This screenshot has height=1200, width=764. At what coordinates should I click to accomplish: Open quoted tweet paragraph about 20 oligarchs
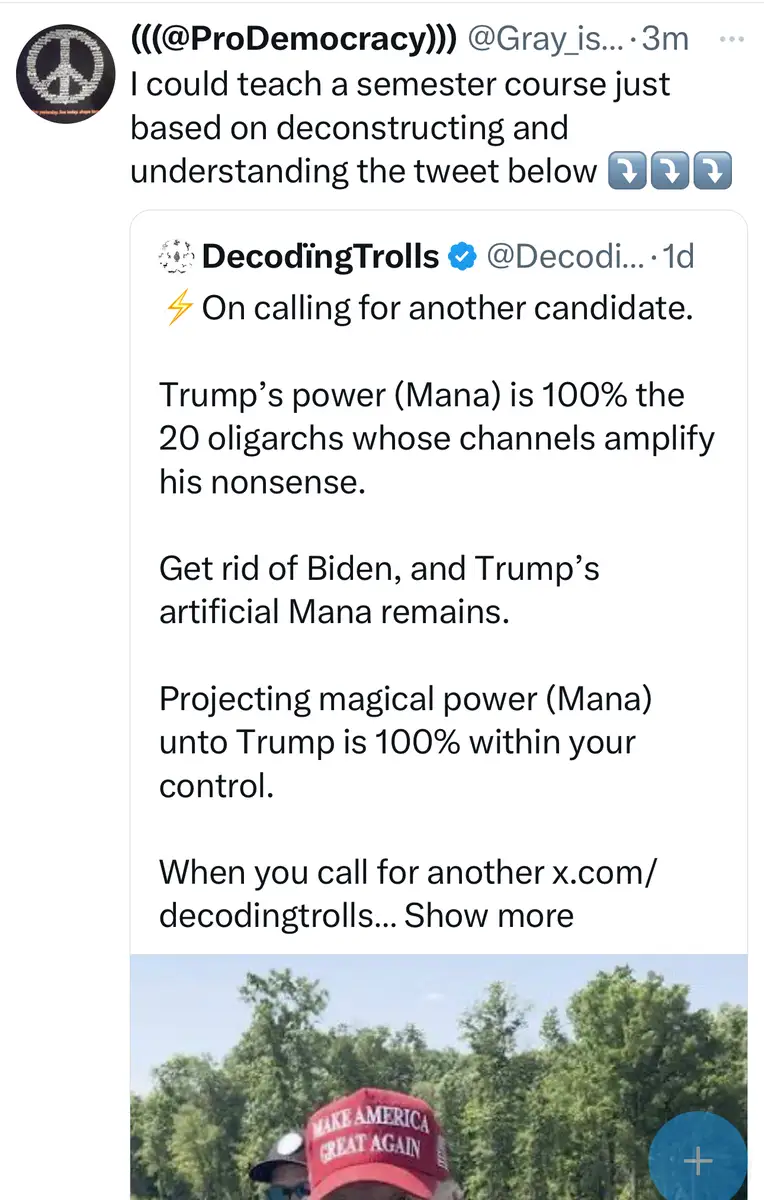(x=436, y=438)
